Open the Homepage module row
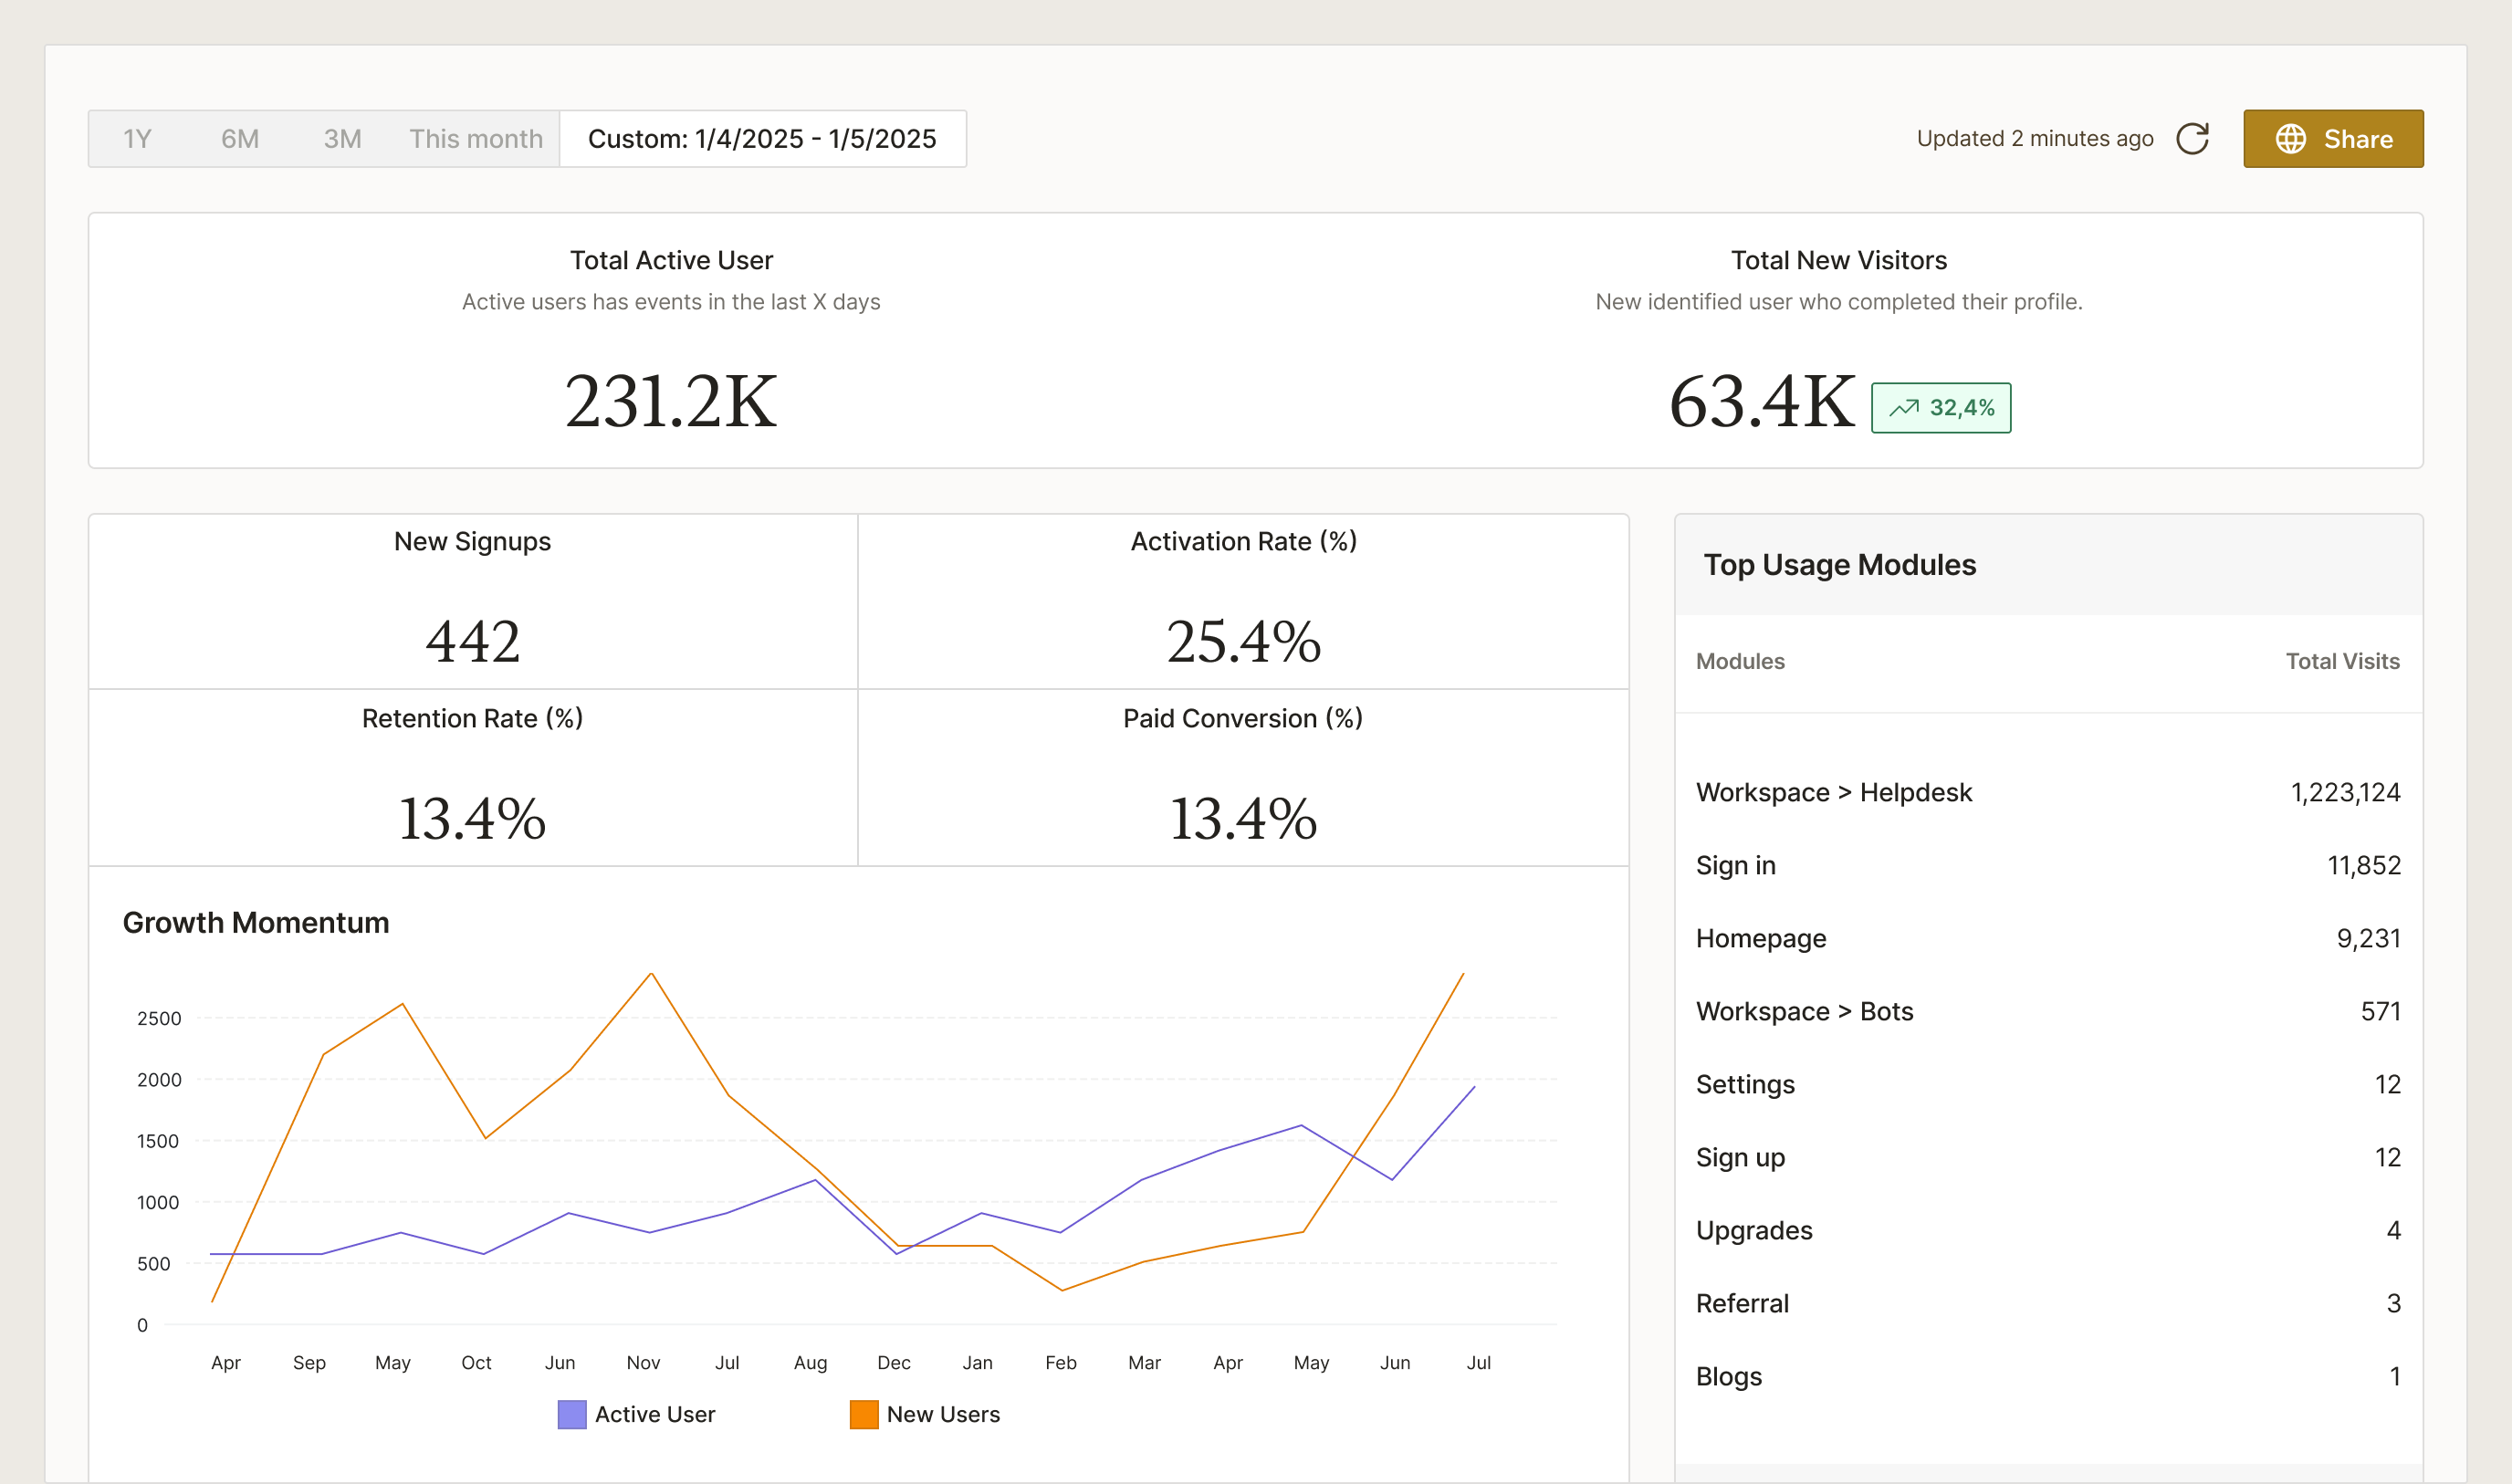Screen dimensions: 2512x1484 tap(1761, 938)
